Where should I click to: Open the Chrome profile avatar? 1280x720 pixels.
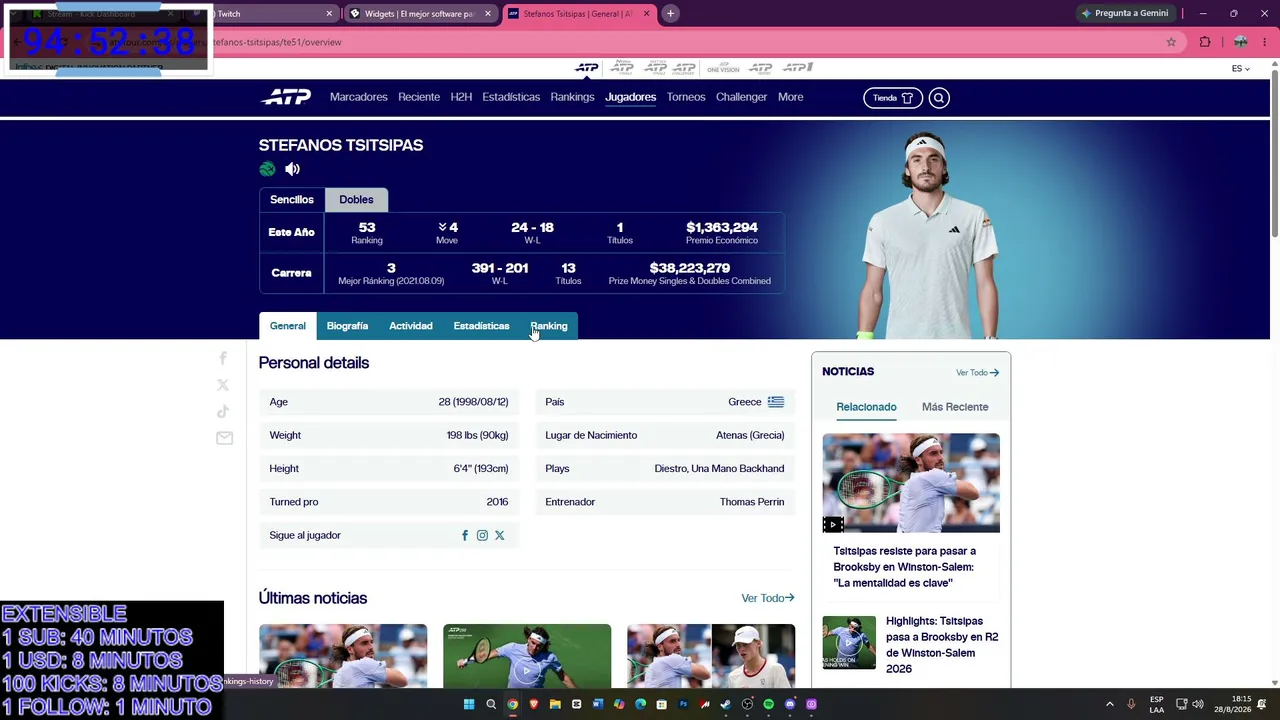click(x=1240, y=42)
